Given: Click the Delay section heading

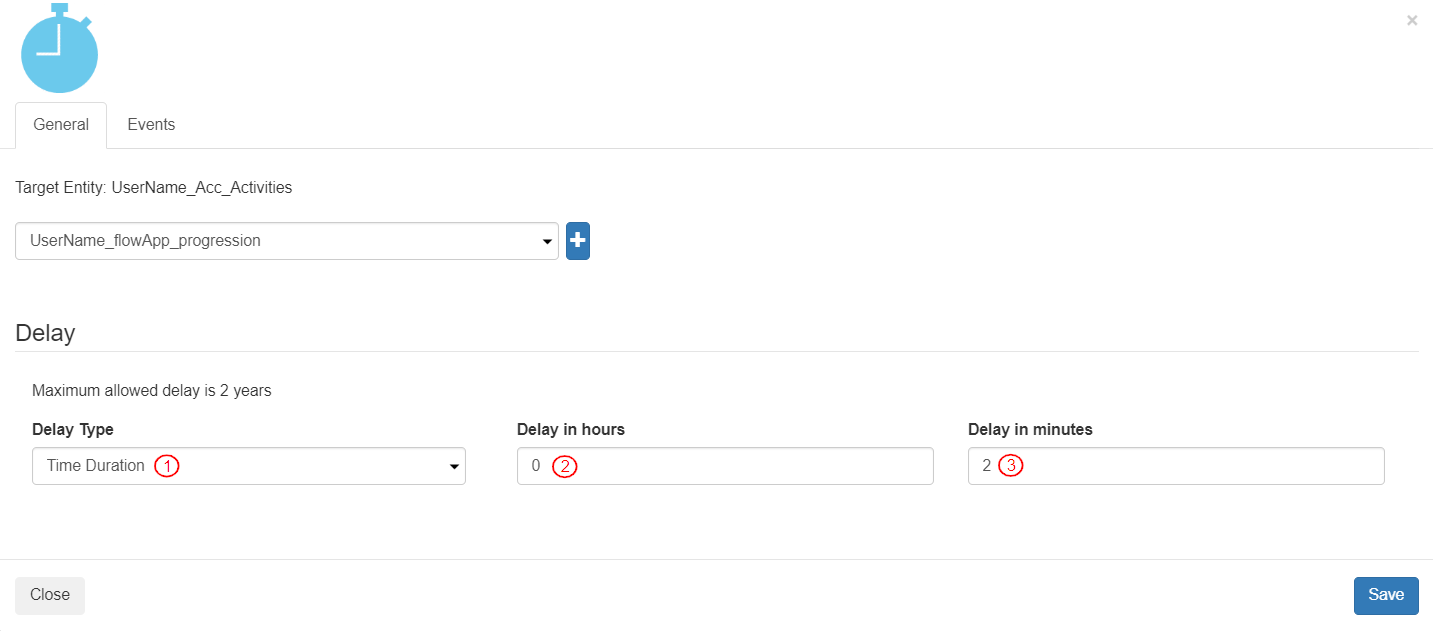Looking at the screenshot, I should 45,333.
